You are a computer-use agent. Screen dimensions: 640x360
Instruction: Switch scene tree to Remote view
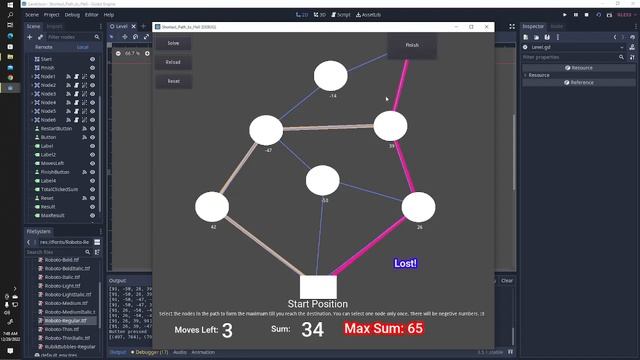[44, 47]
